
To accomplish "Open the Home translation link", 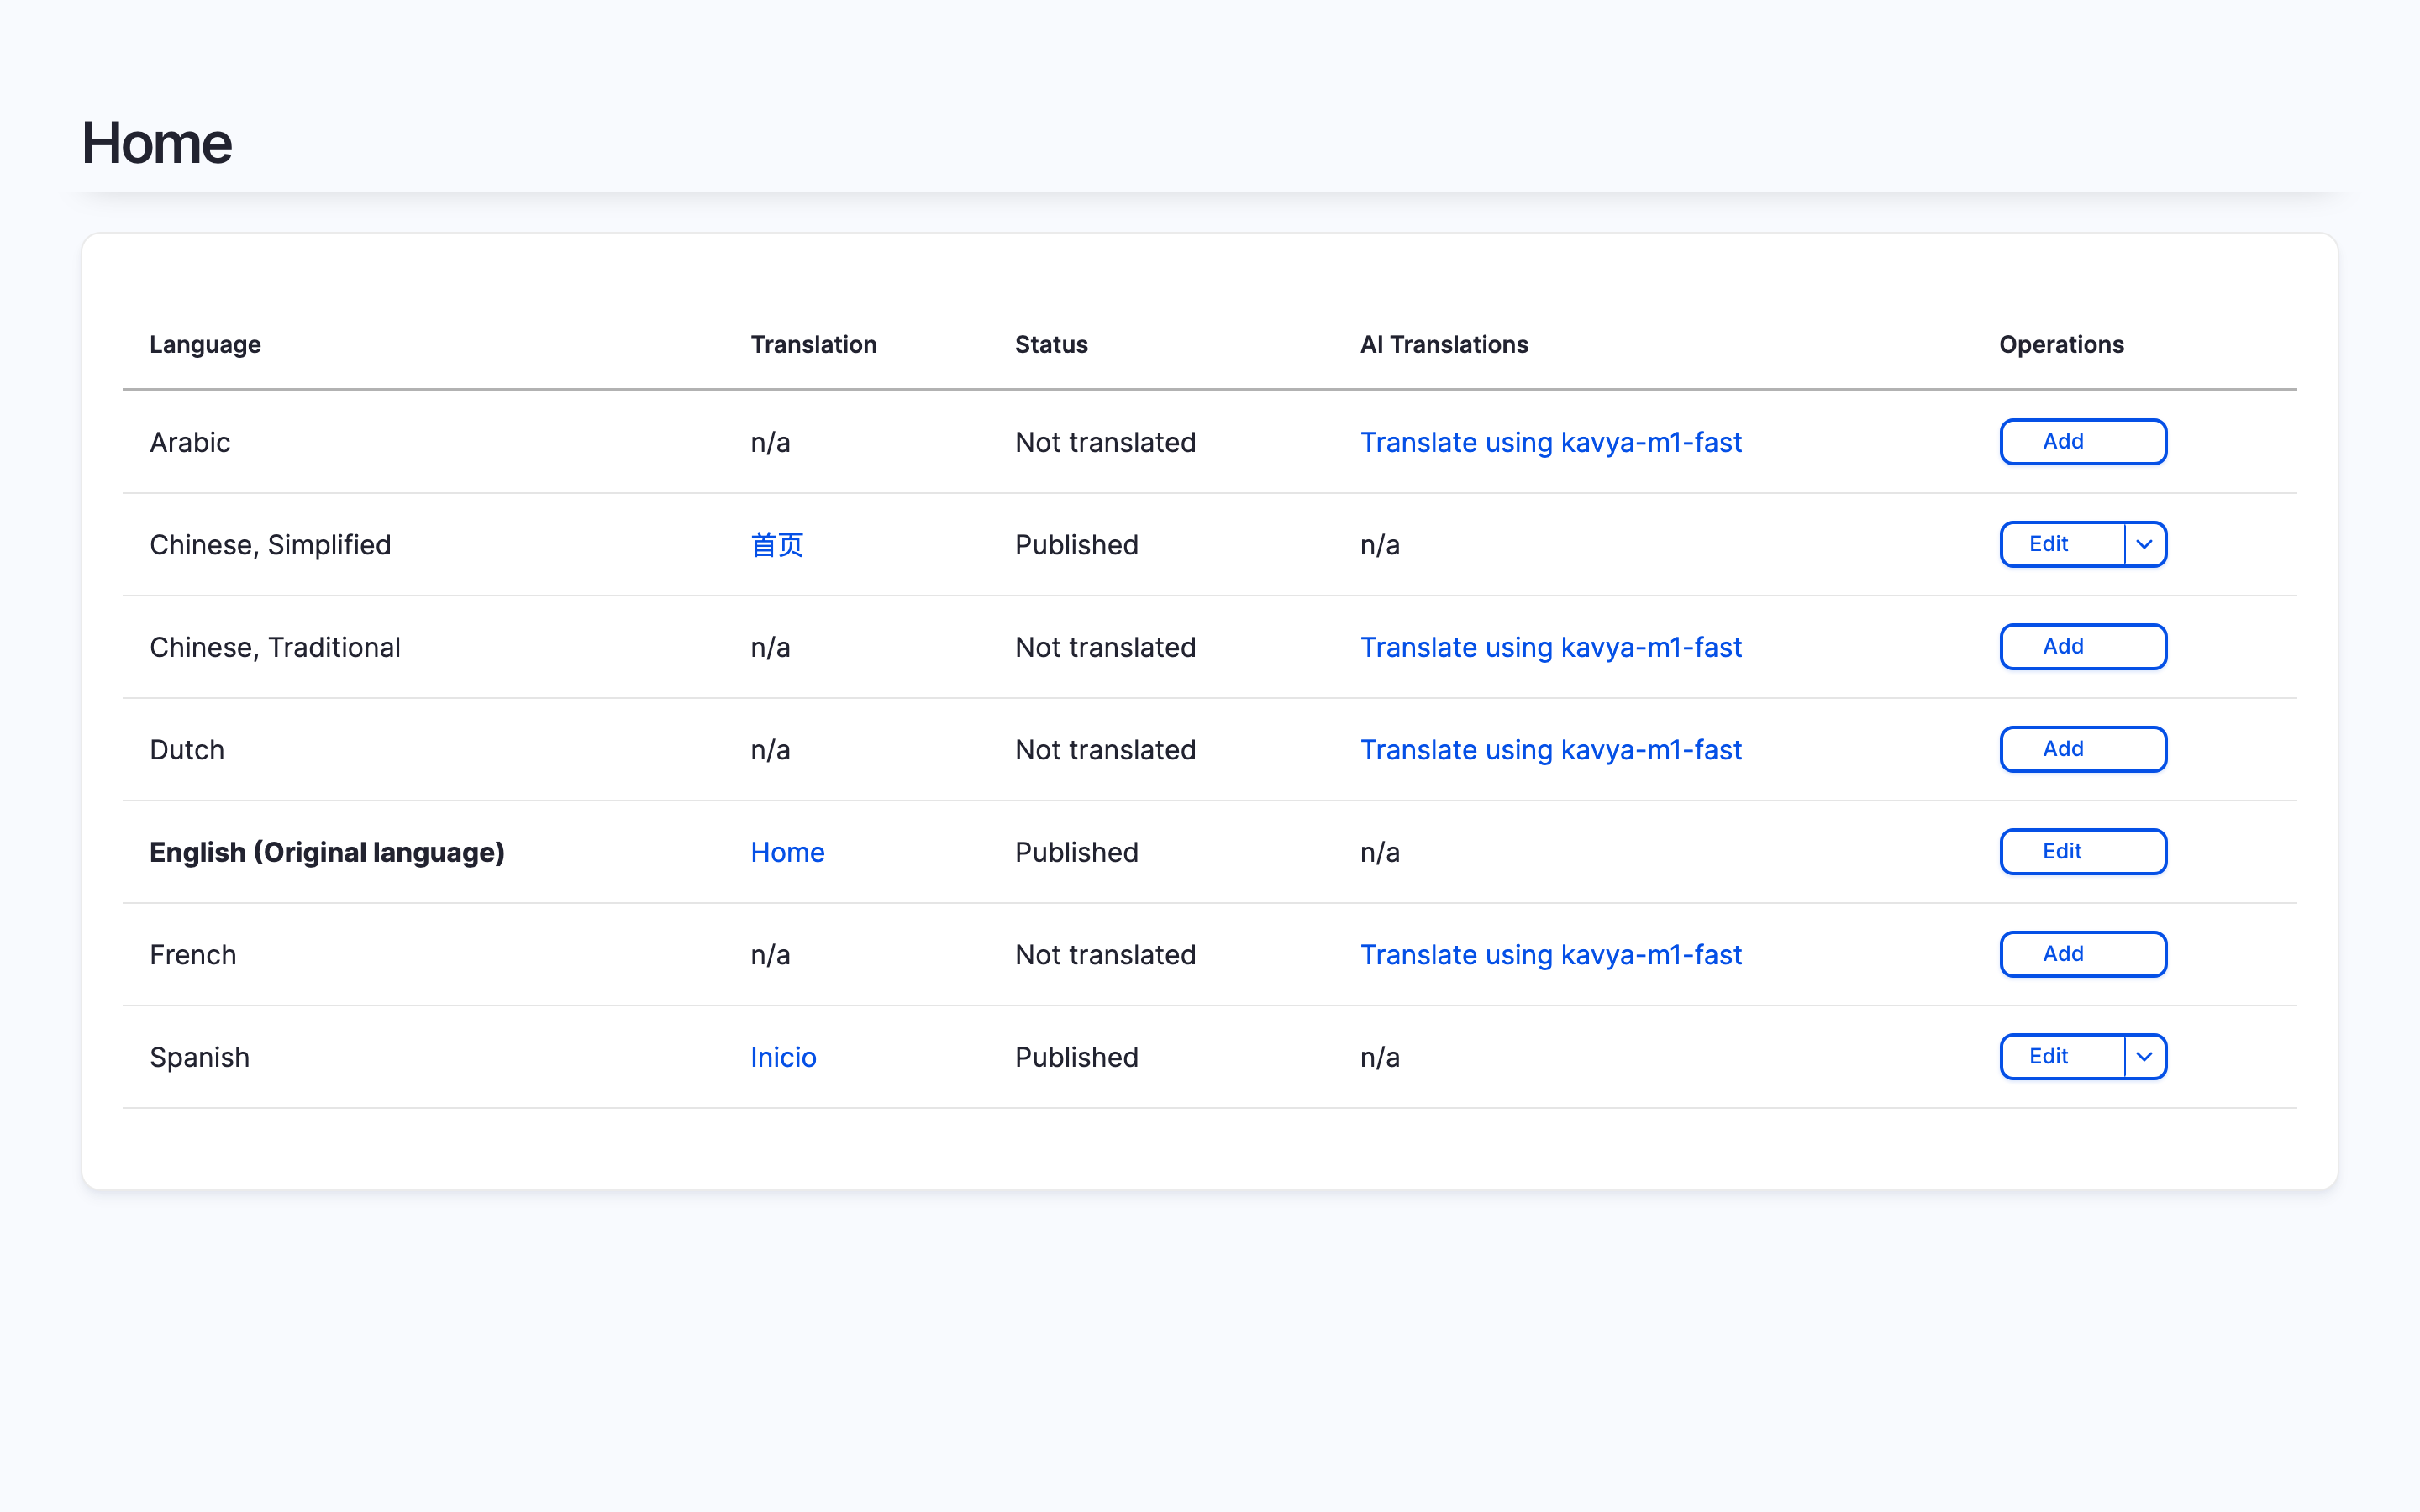I will pyautogui.click(x=787, y=852).
